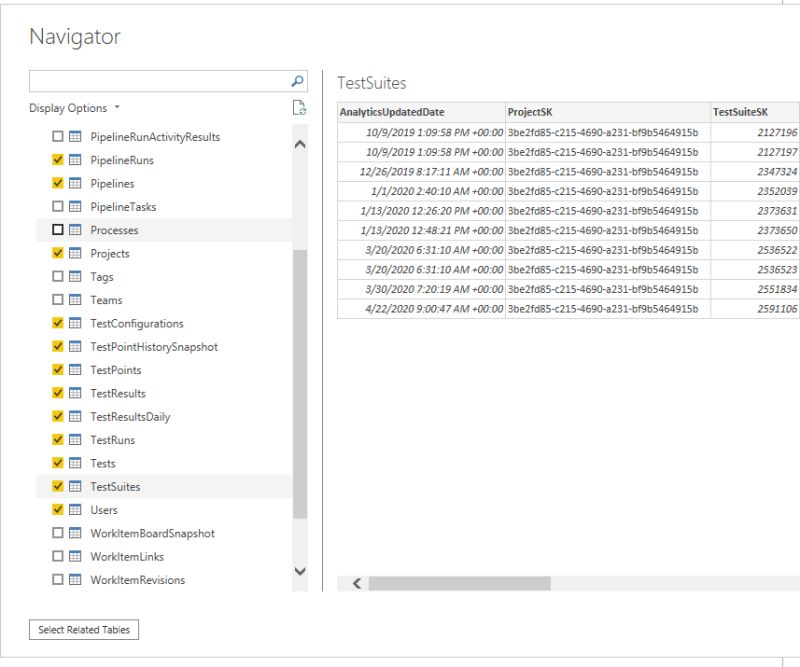Viewport: 800px width, 667px height.
Task: Click the table icon beside PipelineTasks
Action: point(75,206)
